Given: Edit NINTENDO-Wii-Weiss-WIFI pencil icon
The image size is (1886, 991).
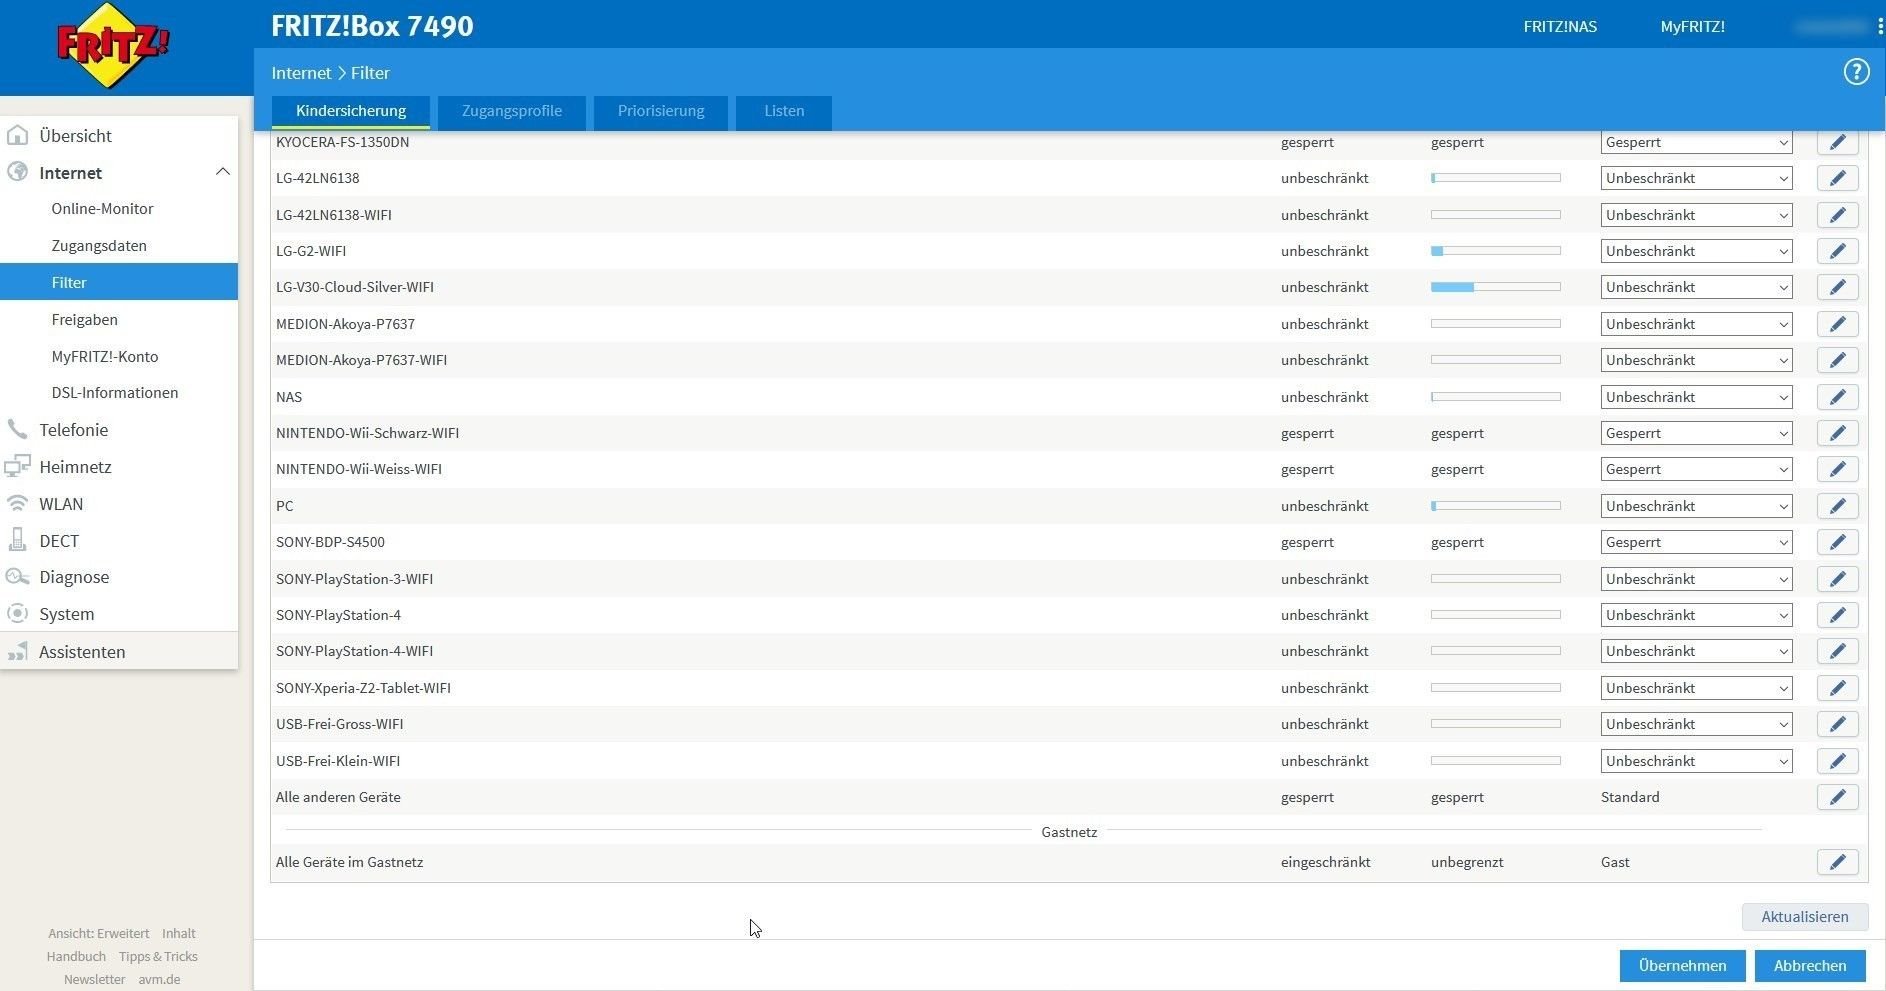Looking at the screenshot, I should tap(1837, 469).
